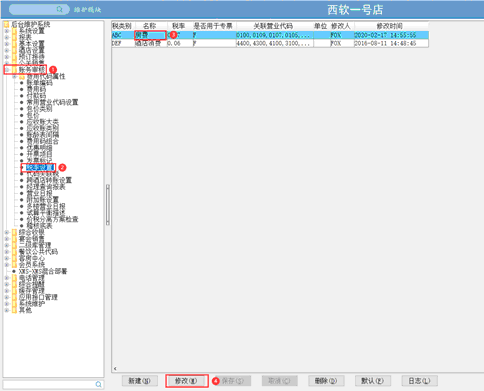Click the folder icon beside 应用接口管理

pyautogui.click(x=14, y=297)
